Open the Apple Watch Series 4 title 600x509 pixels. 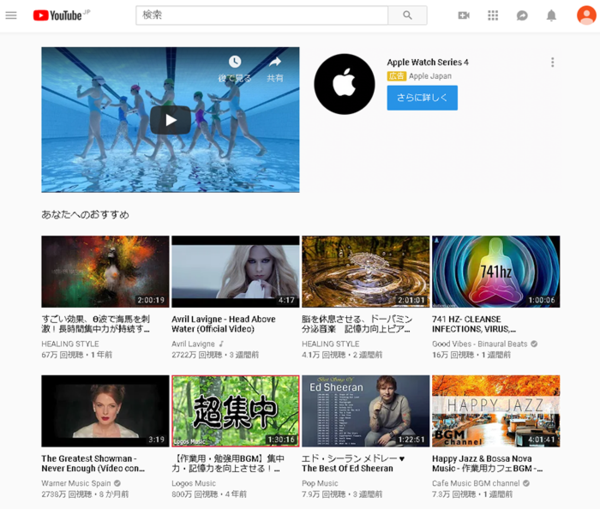[427, 62]
